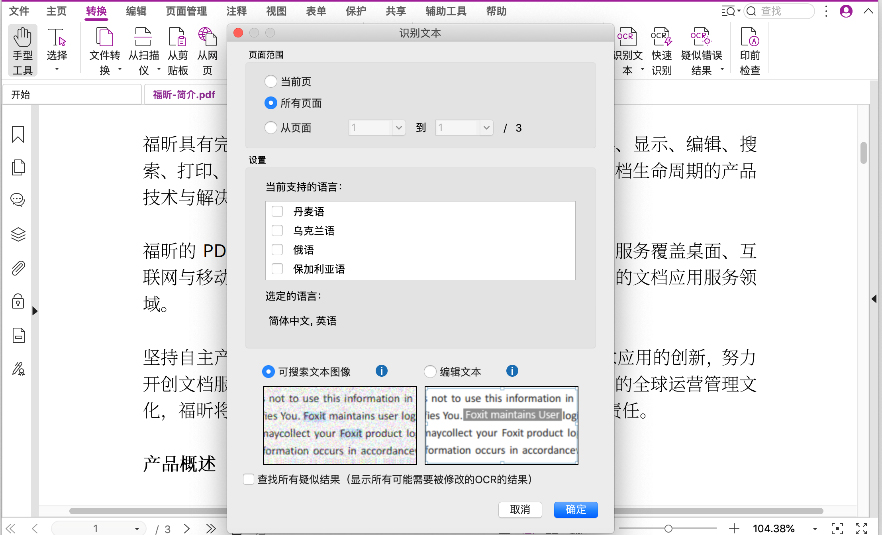Click the Quick OCR (快速识别) icon
882x535 pixels.
661,50
